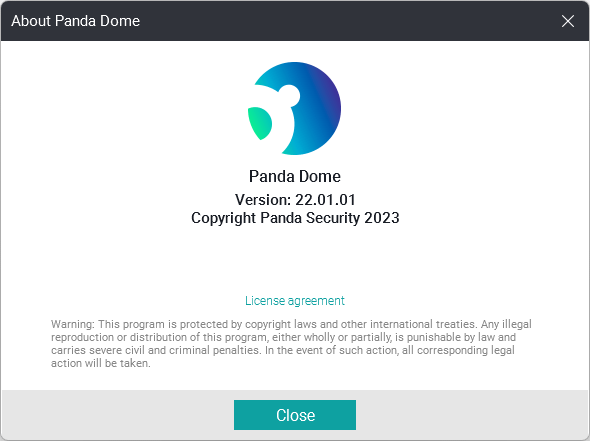Click the white panda ear cutout in logo
The height and width of the screenshot is (441, 590).
[x=289, y=96]
